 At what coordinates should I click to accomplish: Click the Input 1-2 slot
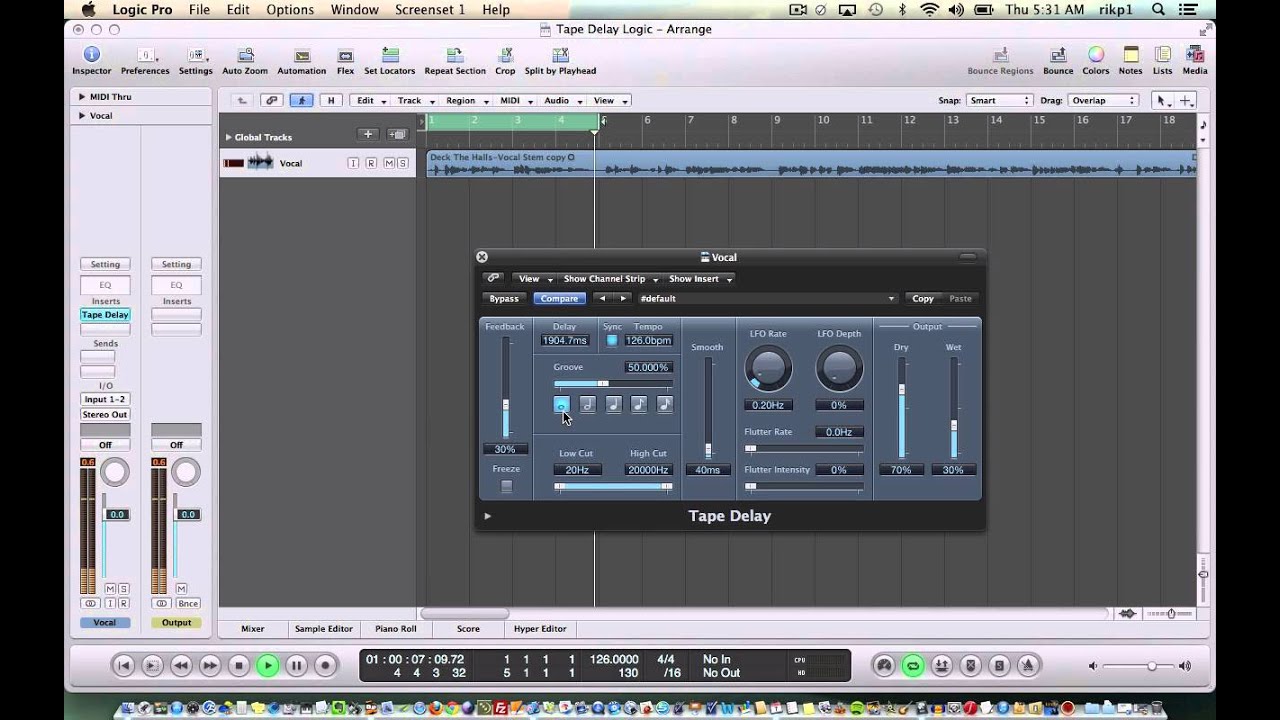pos(105,399)
